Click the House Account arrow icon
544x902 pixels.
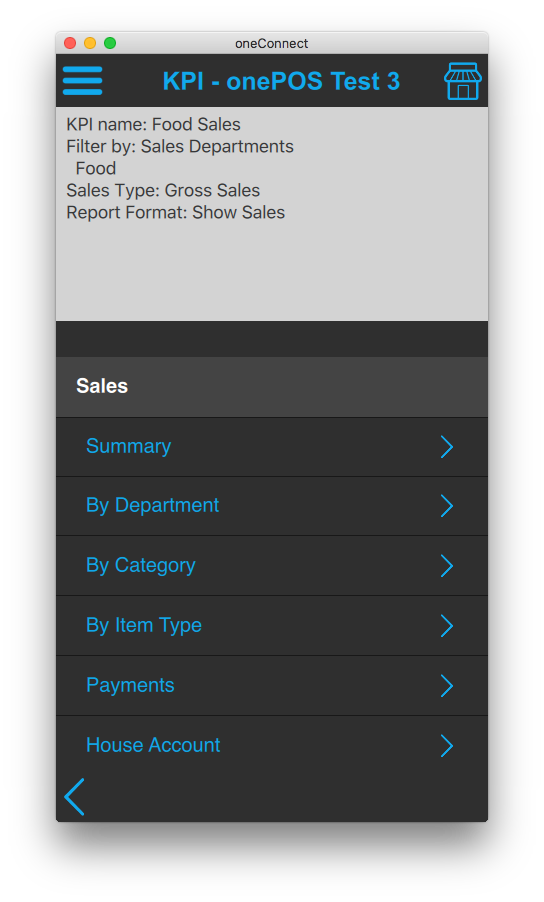(447, 746)
